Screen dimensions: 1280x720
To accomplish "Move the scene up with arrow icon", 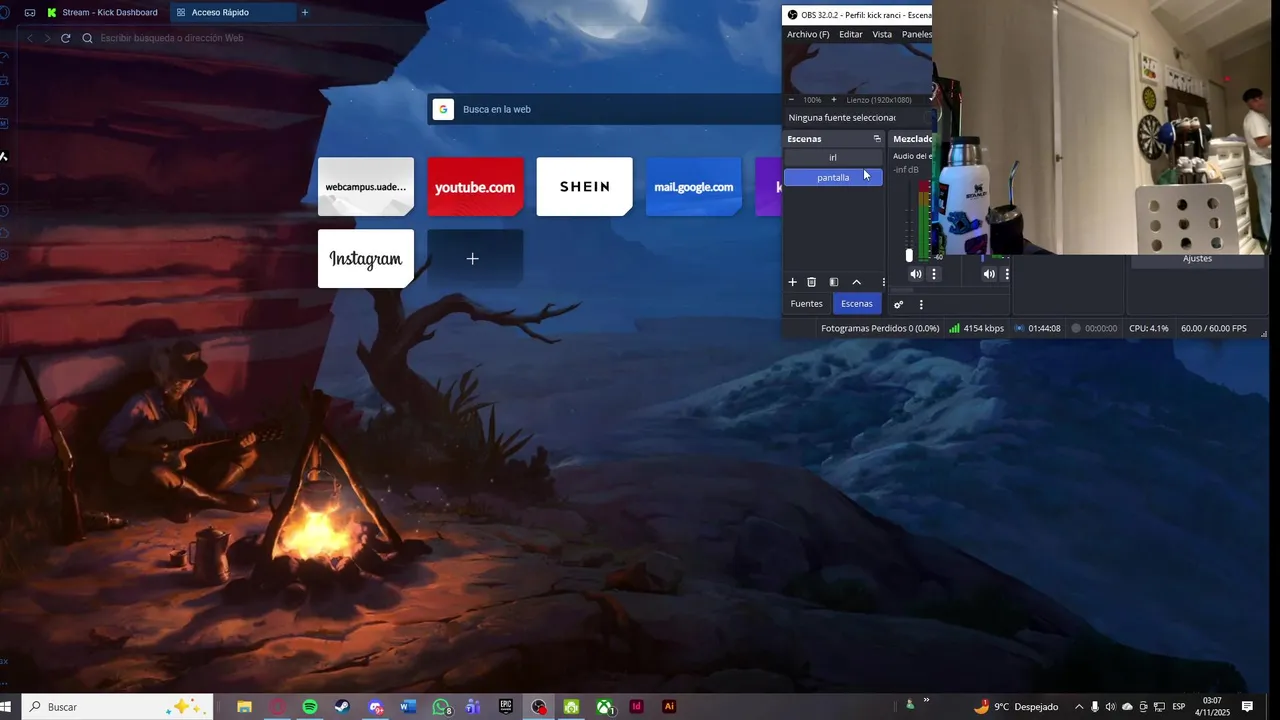I will coord(856,282).
